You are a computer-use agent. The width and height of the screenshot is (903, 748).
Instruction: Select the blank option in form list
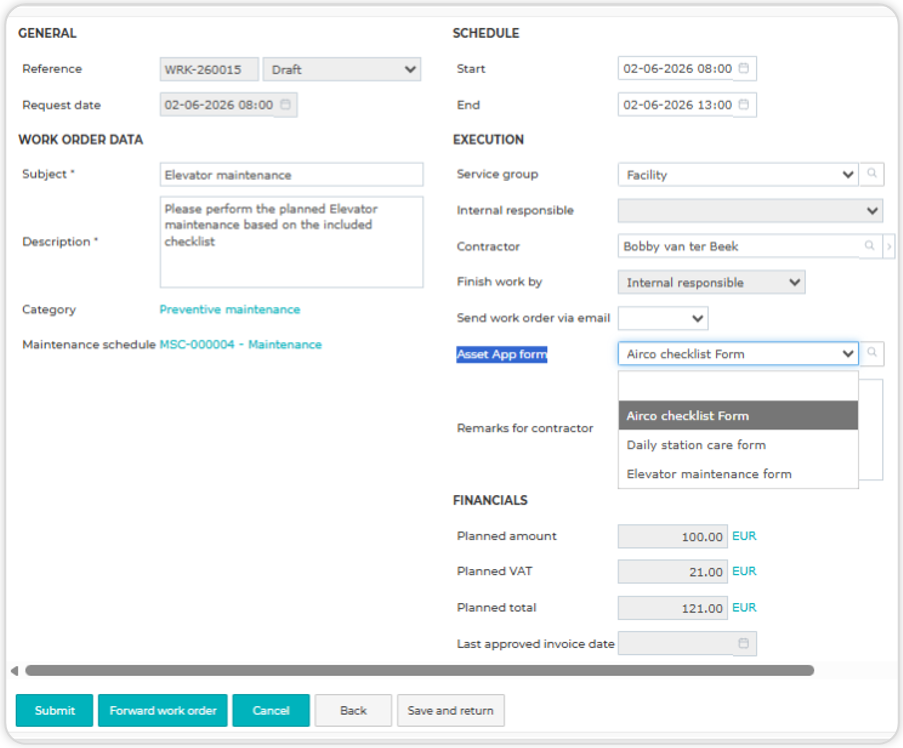coord(738,386)
